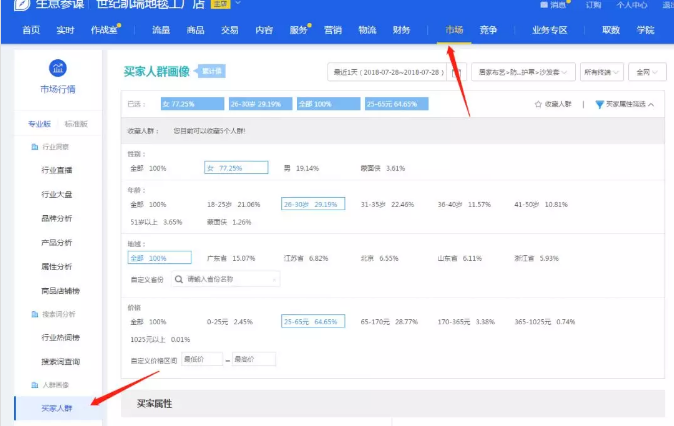This screenshot has width=674, height=426.
Task: Click the 人群画像 section icon in the sidebar
Action: [x=35, y=385]
